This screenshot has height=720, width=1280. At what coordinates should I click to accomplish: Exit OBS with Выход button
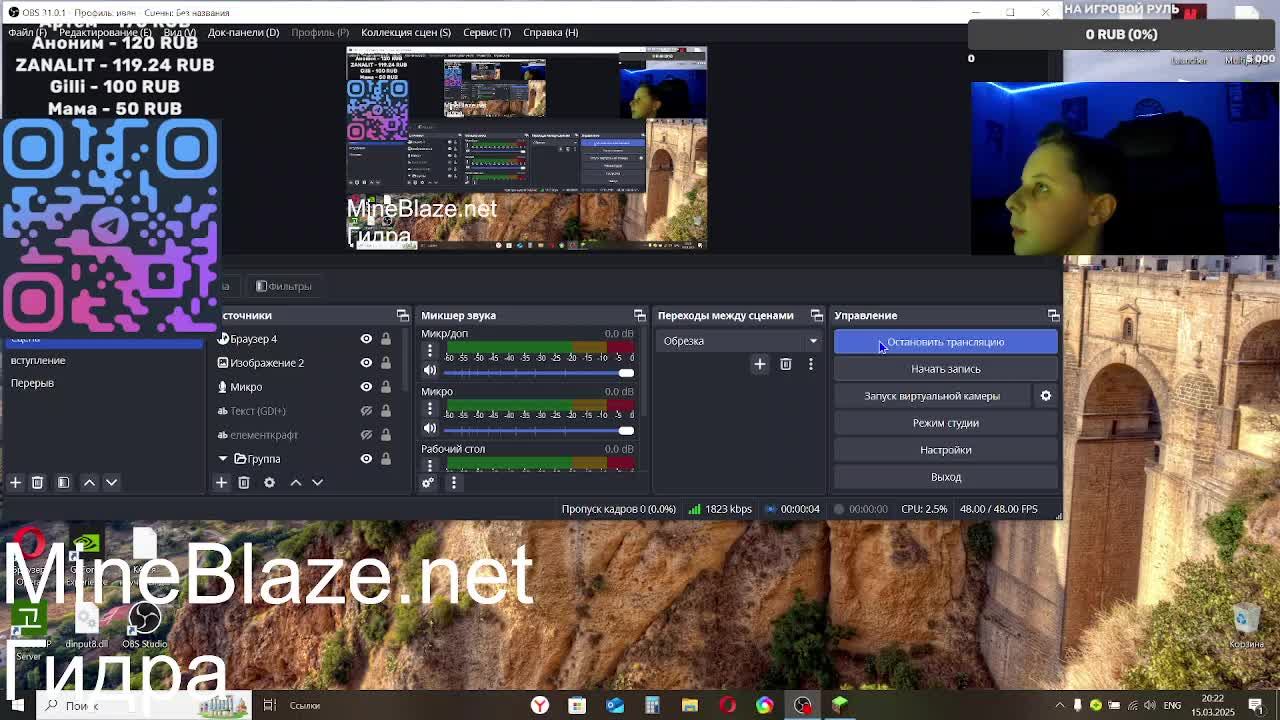pos(945,477)
